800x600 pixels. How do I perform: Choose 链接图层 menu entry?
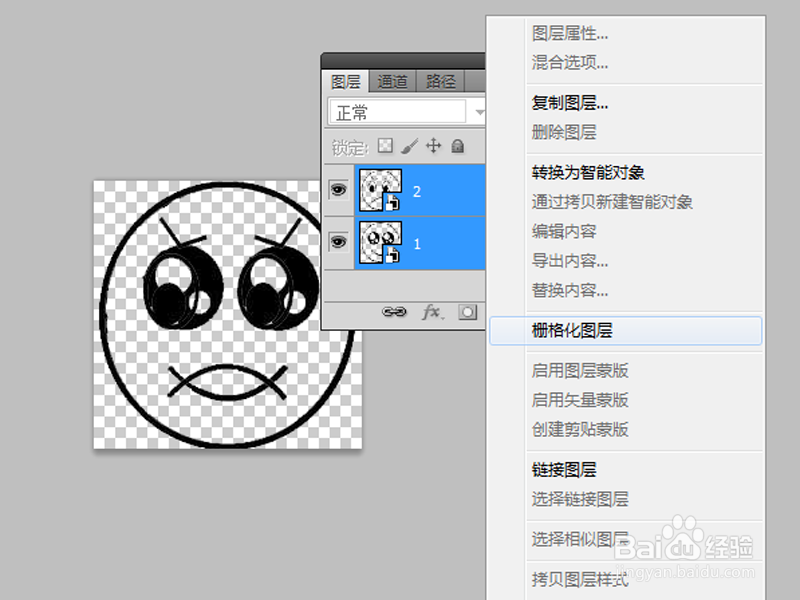click(564, 469)
